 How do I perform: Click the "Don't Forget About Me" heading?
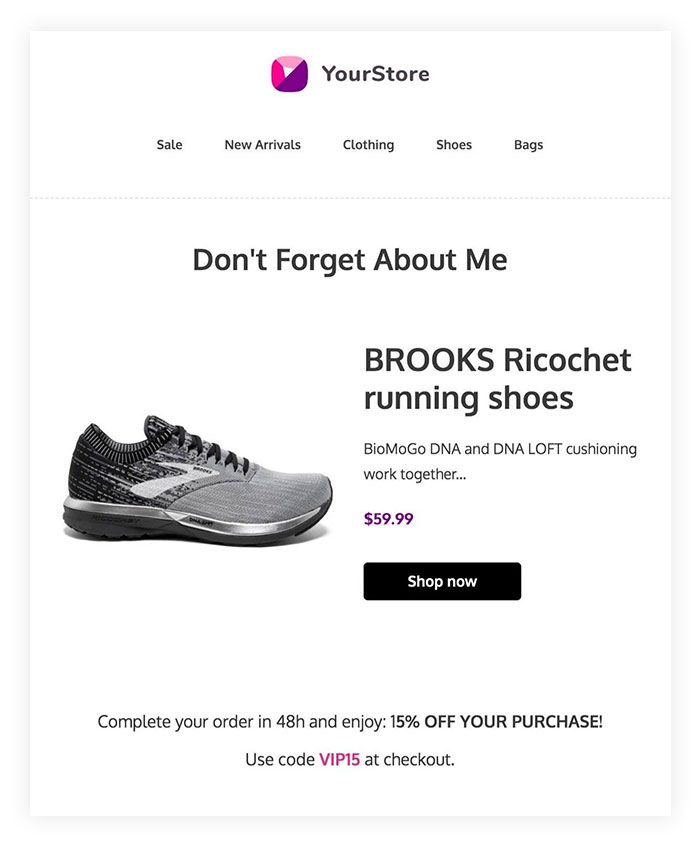(x=350, y=260)
